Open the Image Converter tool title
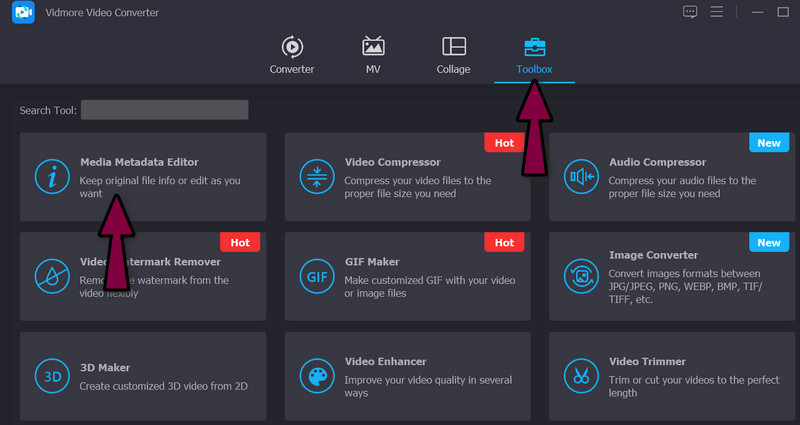The width and height of the screenshot is (800, 425). (x=653, y=255)
